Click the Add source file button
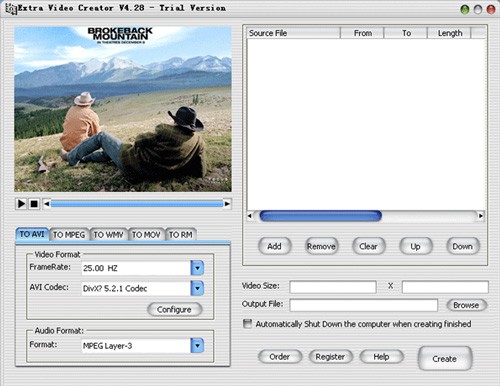This screenshot has width=500, height=386. (274, 246)
